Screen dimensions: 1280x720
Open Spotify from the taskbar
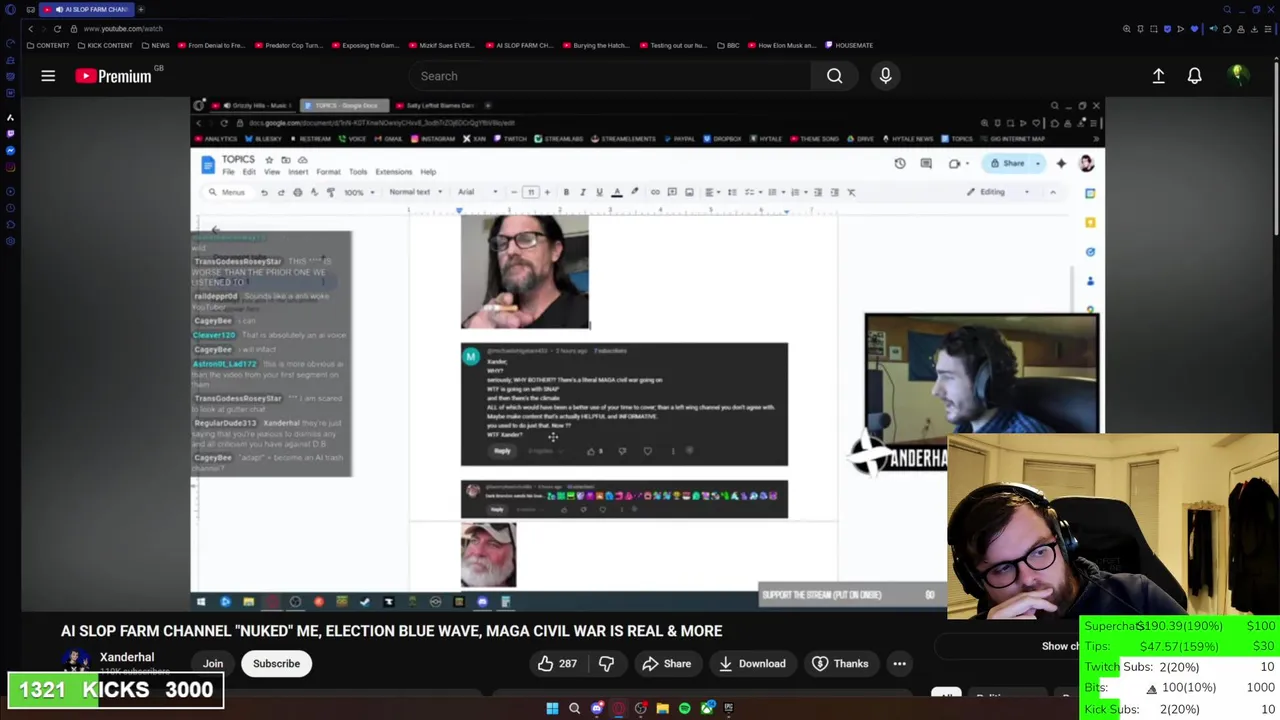[684, 708]
